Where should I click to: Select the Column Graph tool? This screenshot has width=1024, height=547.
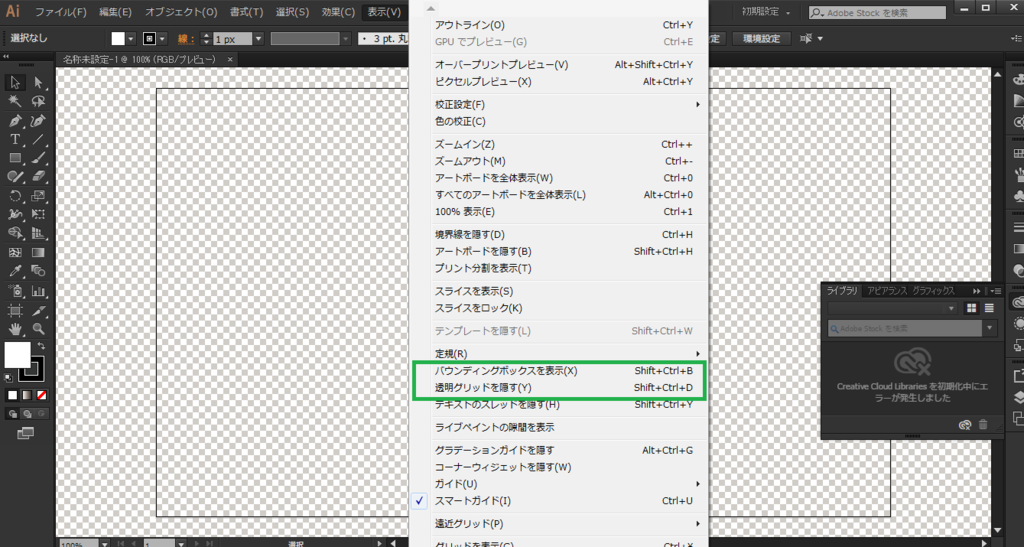click(39, 290)
